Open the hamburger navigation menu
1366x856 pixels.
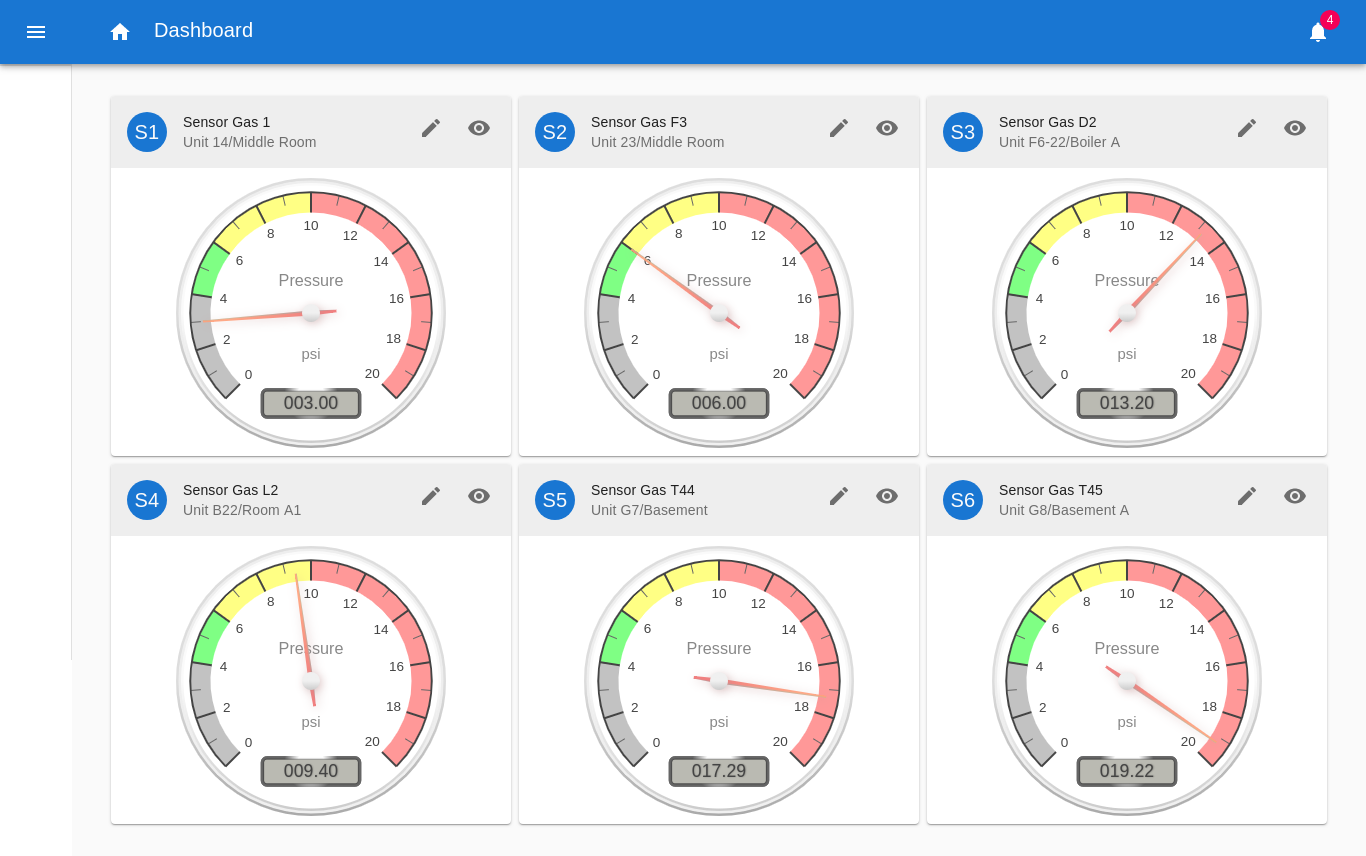(36, 32)
